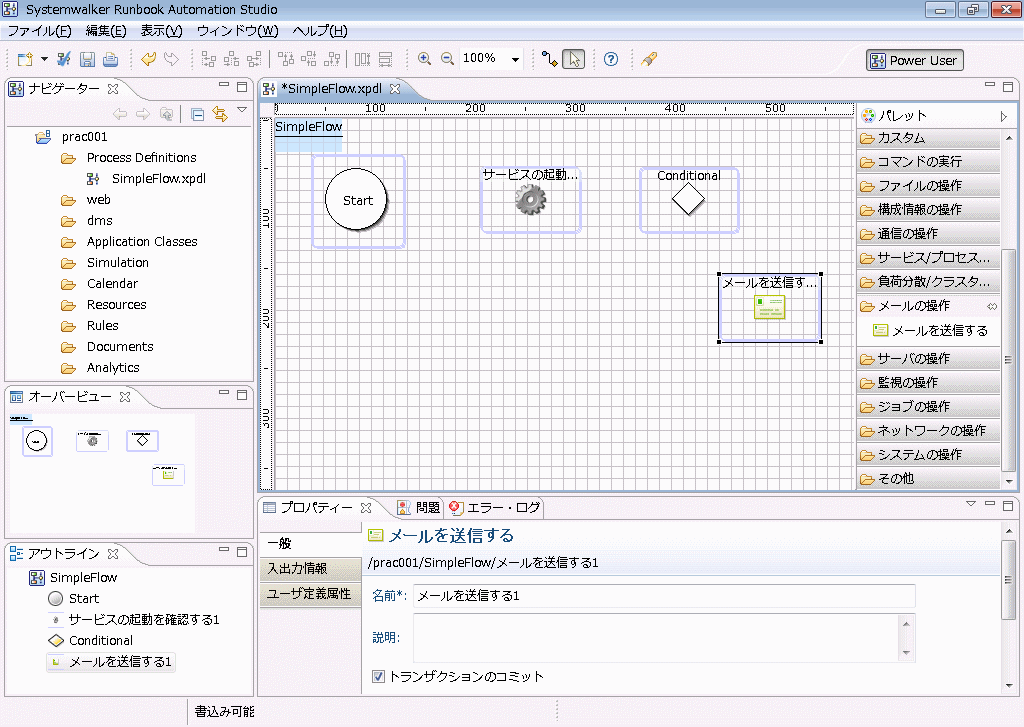Select the Application Classes folder

click(x=142, y=242)
